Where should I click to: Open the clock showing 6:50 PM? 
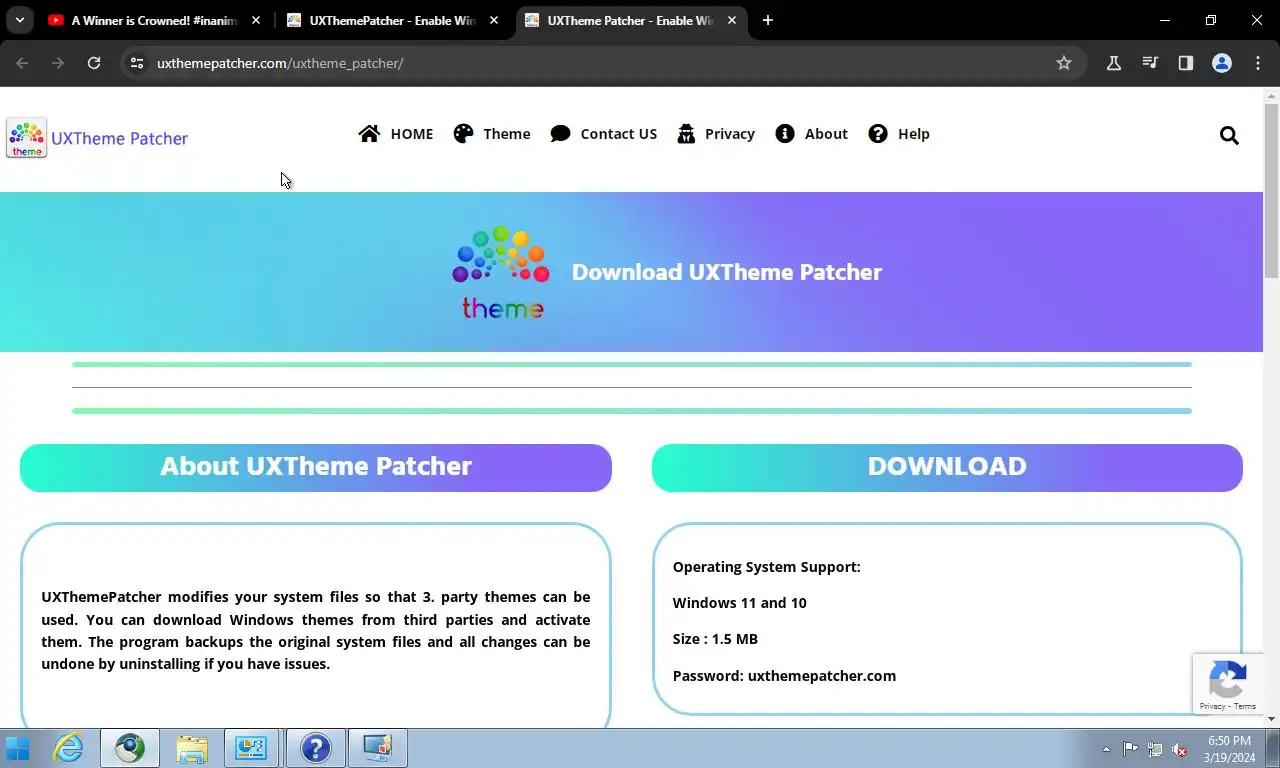tap(1229, 749)
